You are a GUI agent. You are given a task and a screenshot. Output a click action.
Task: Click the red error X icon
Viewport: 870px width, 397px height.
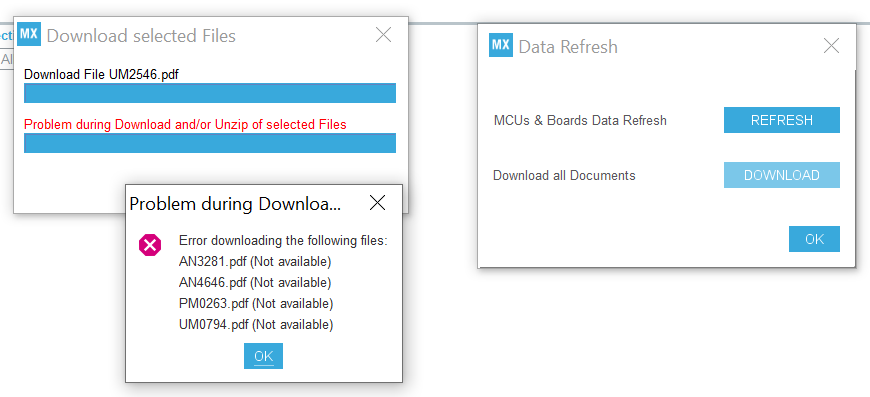[150, 245]
